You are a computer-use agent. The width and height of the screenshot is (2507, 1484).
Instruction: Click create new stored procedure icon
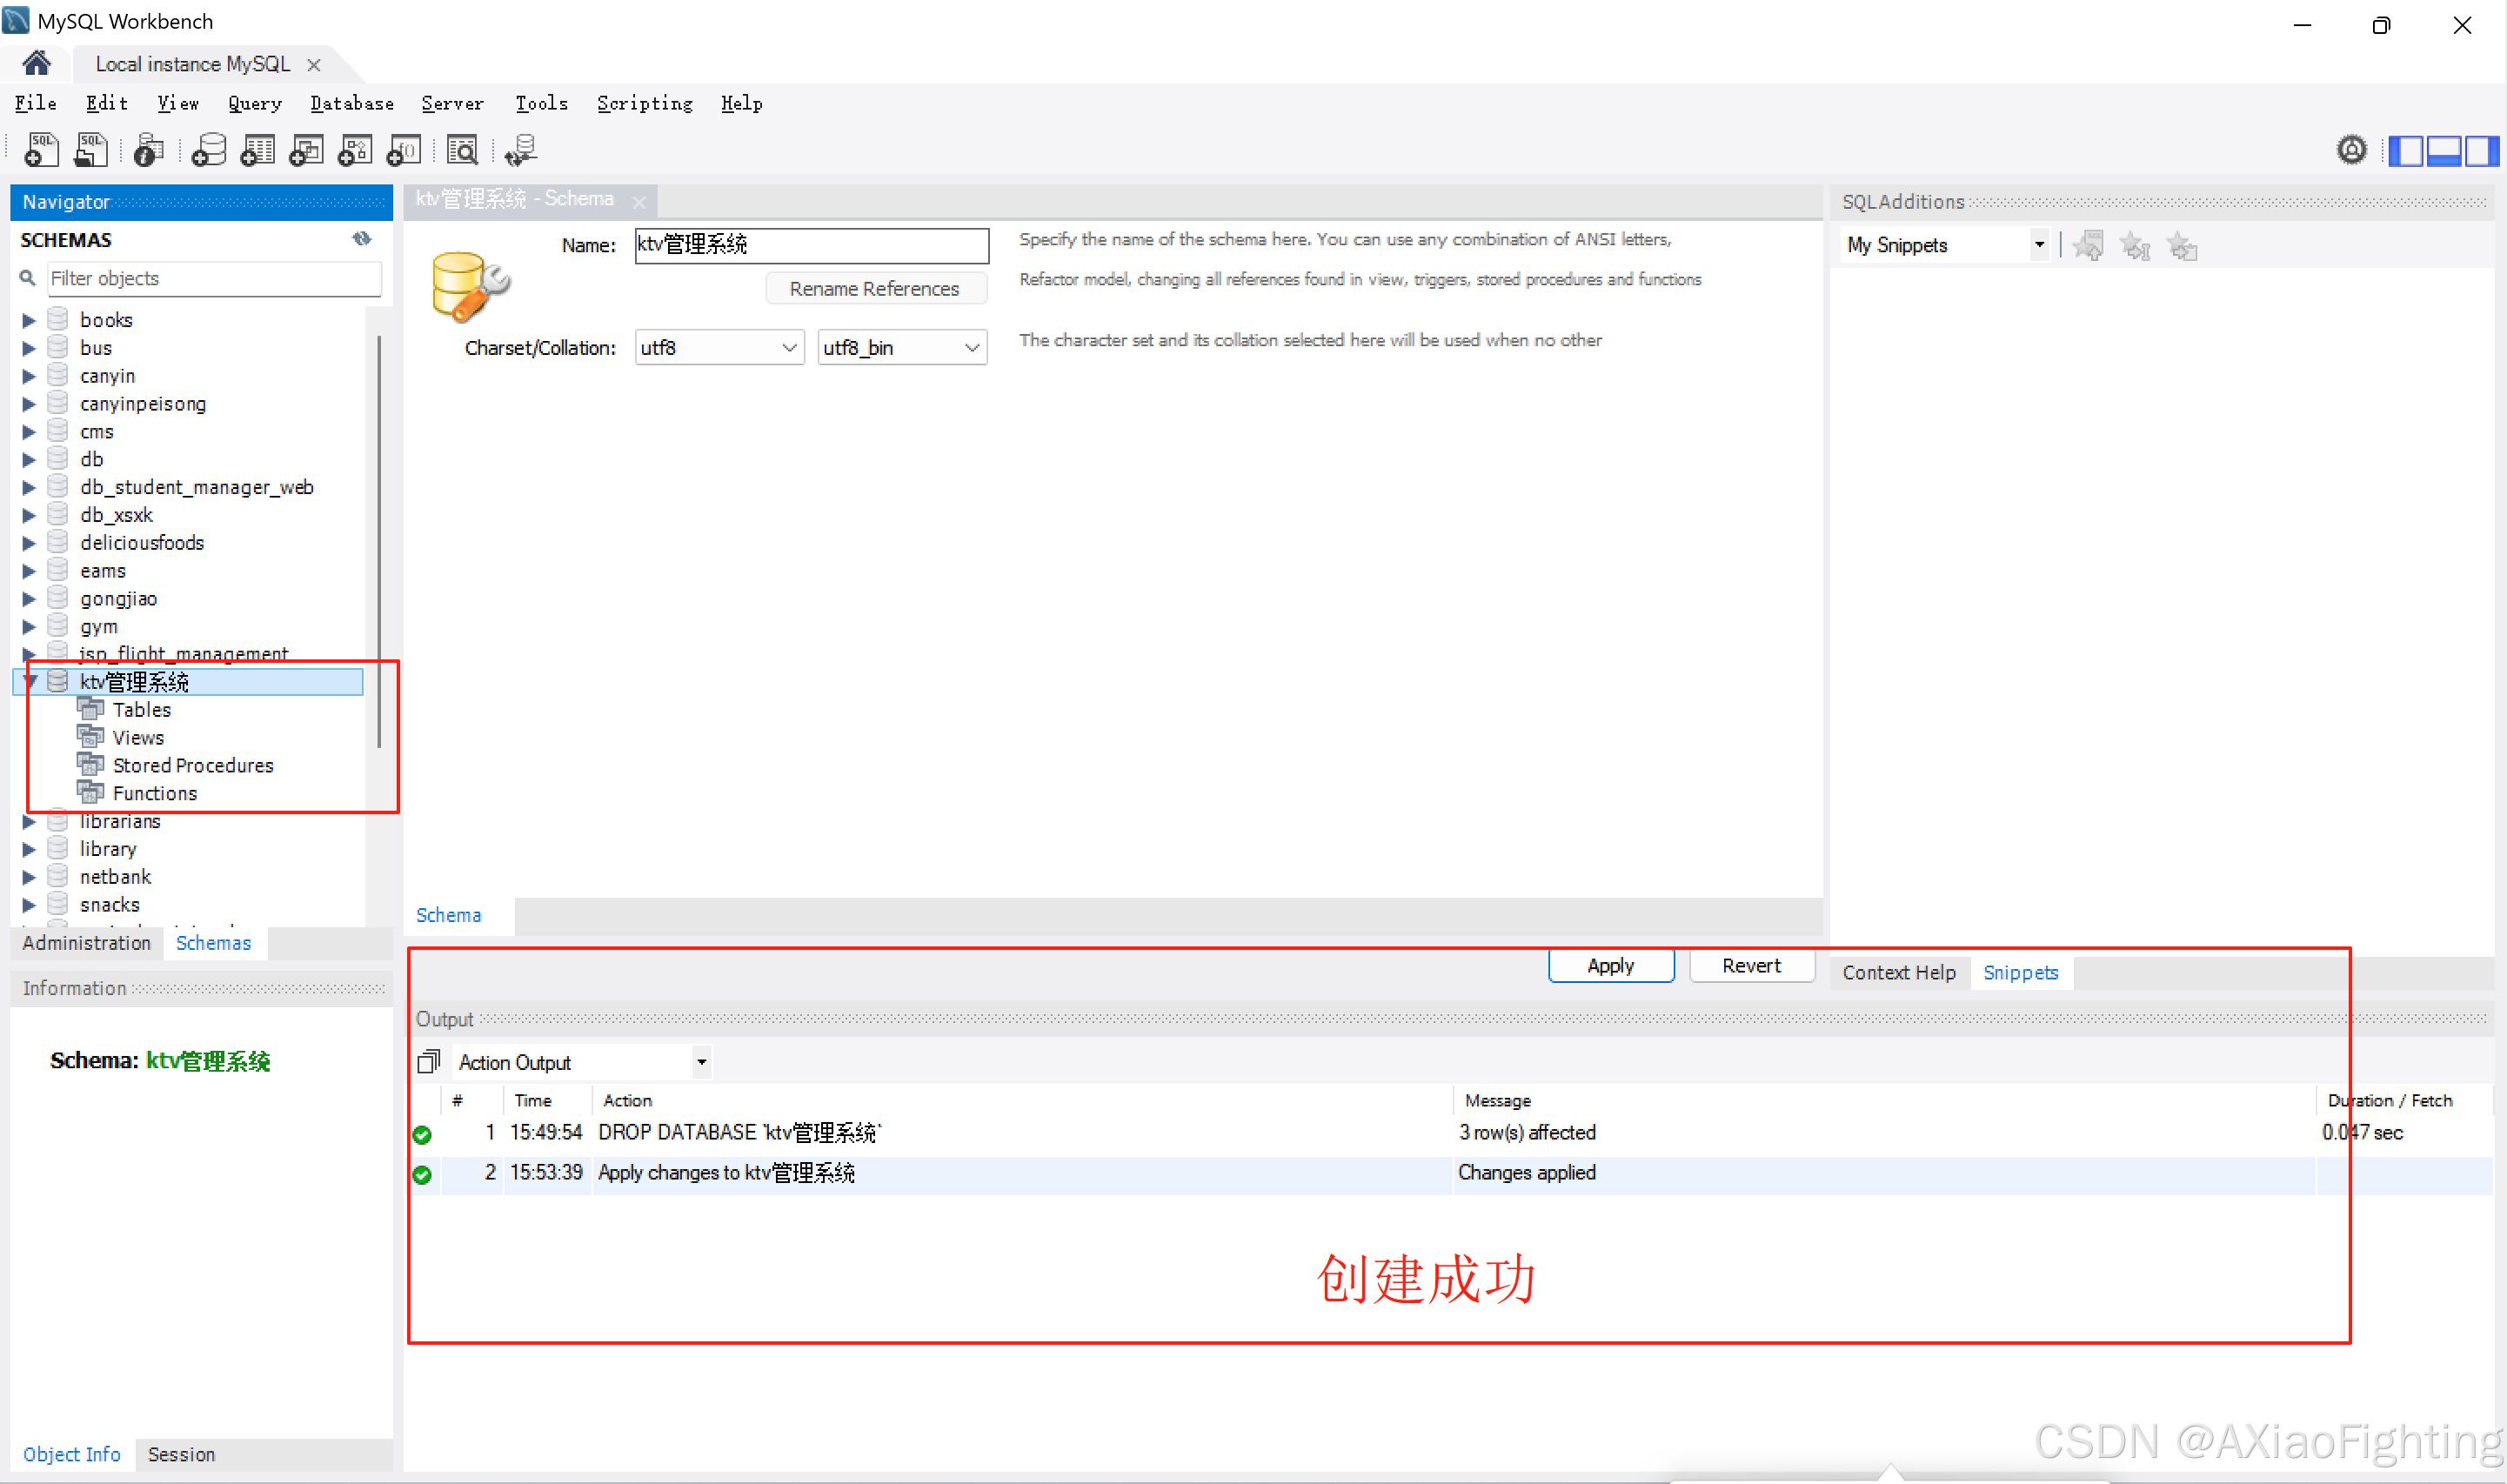355,150
